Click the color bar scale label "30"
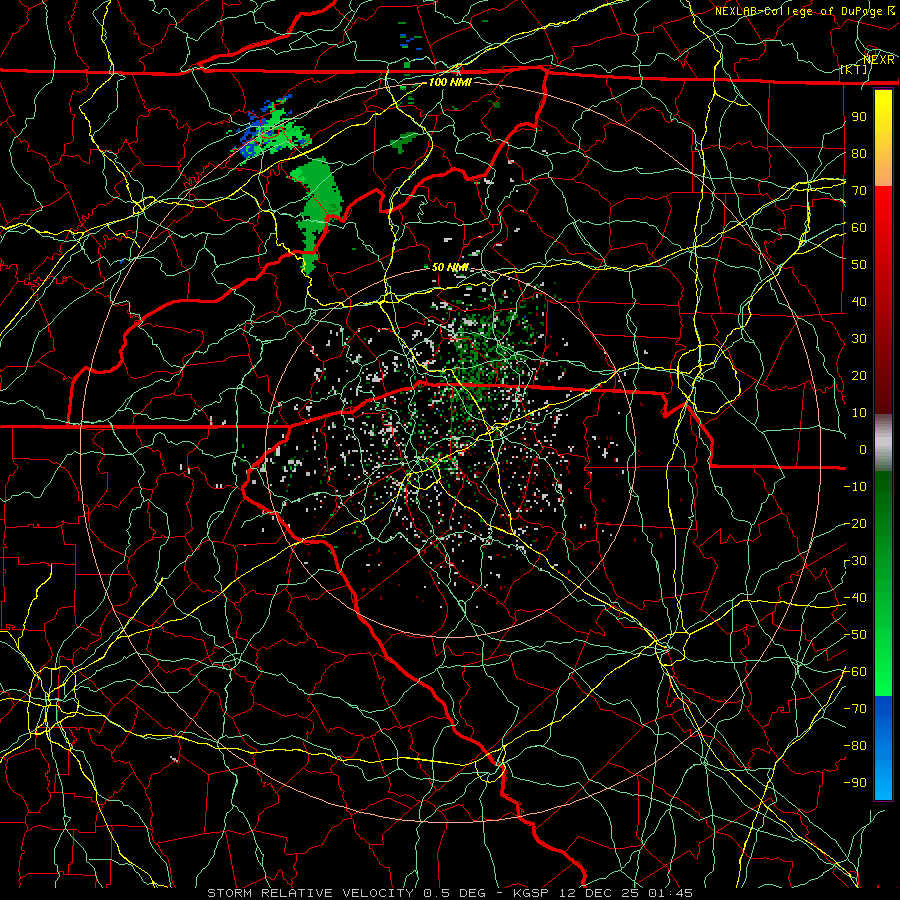This screenshot has width=900, height=900. pos(859,339)
